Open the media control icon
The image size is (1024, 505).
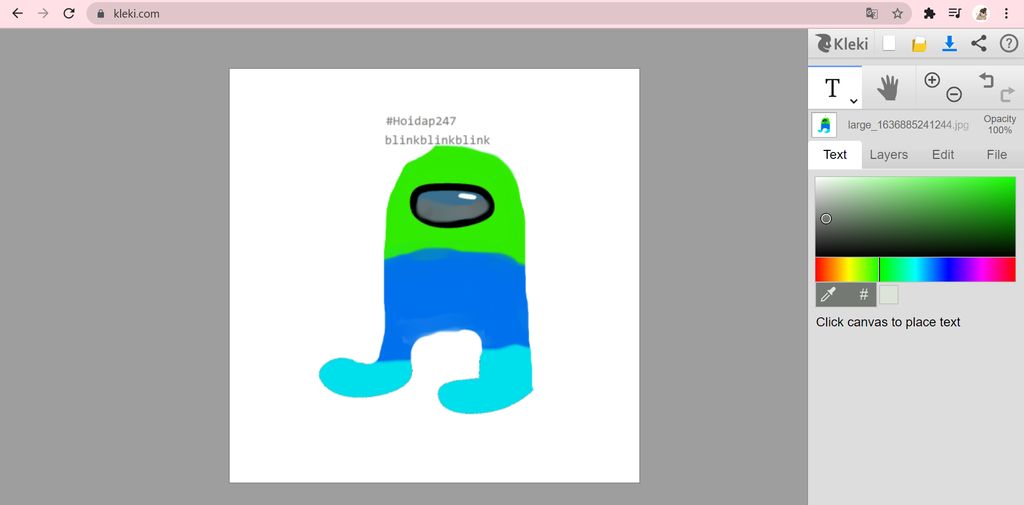tap(955, 13)
